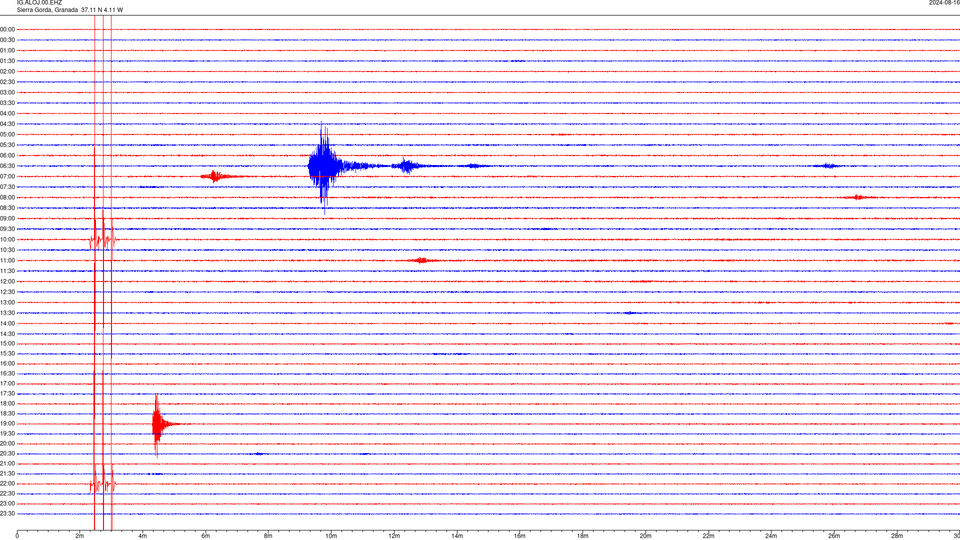This screenshot has width=960, height=540.
Task: Click the 22:00 trace time label
Action: [x=7, y=484]
